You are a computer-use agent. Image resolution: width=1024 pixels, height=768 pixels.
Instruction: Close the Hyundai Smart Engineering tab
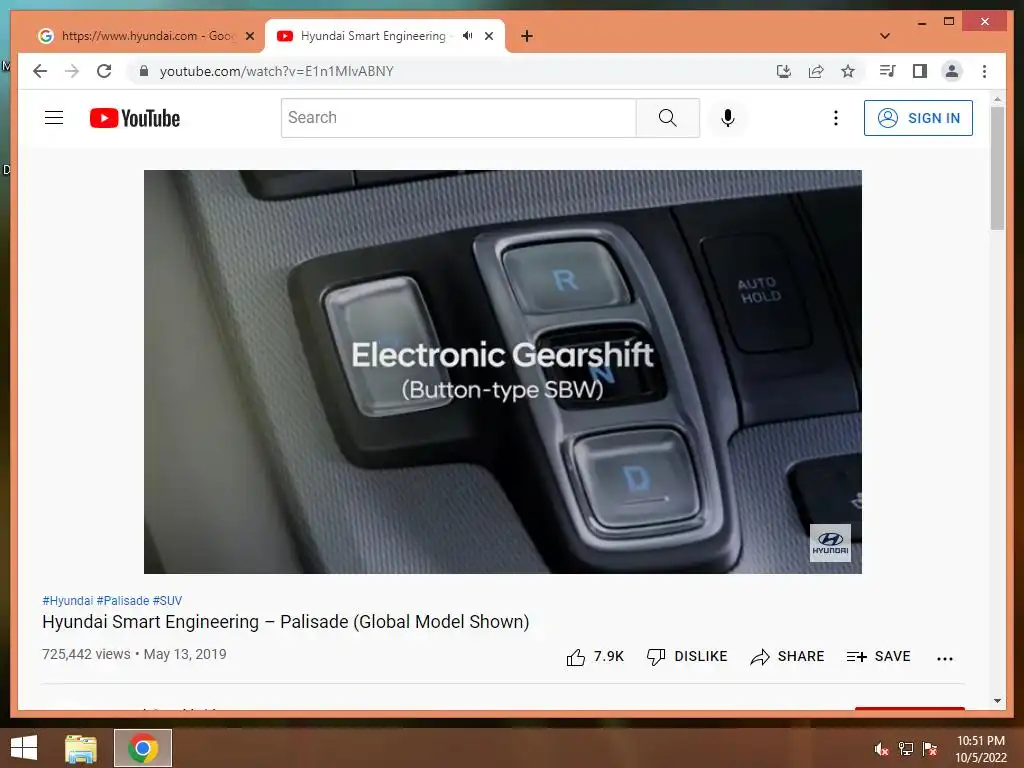[488, 36]
